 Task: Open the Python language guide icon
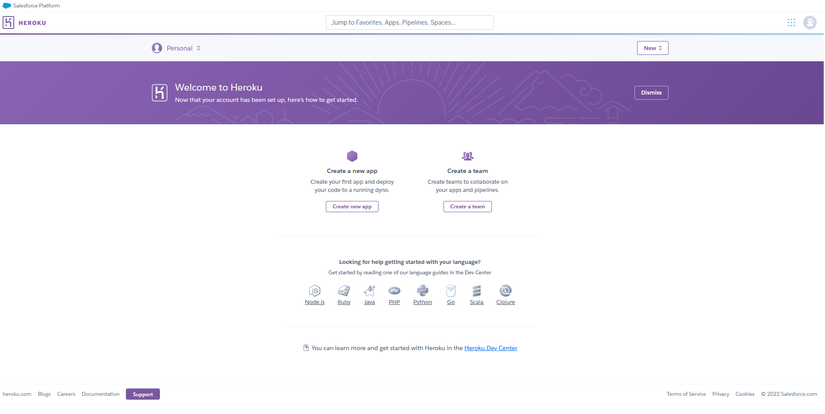point(422,291)
